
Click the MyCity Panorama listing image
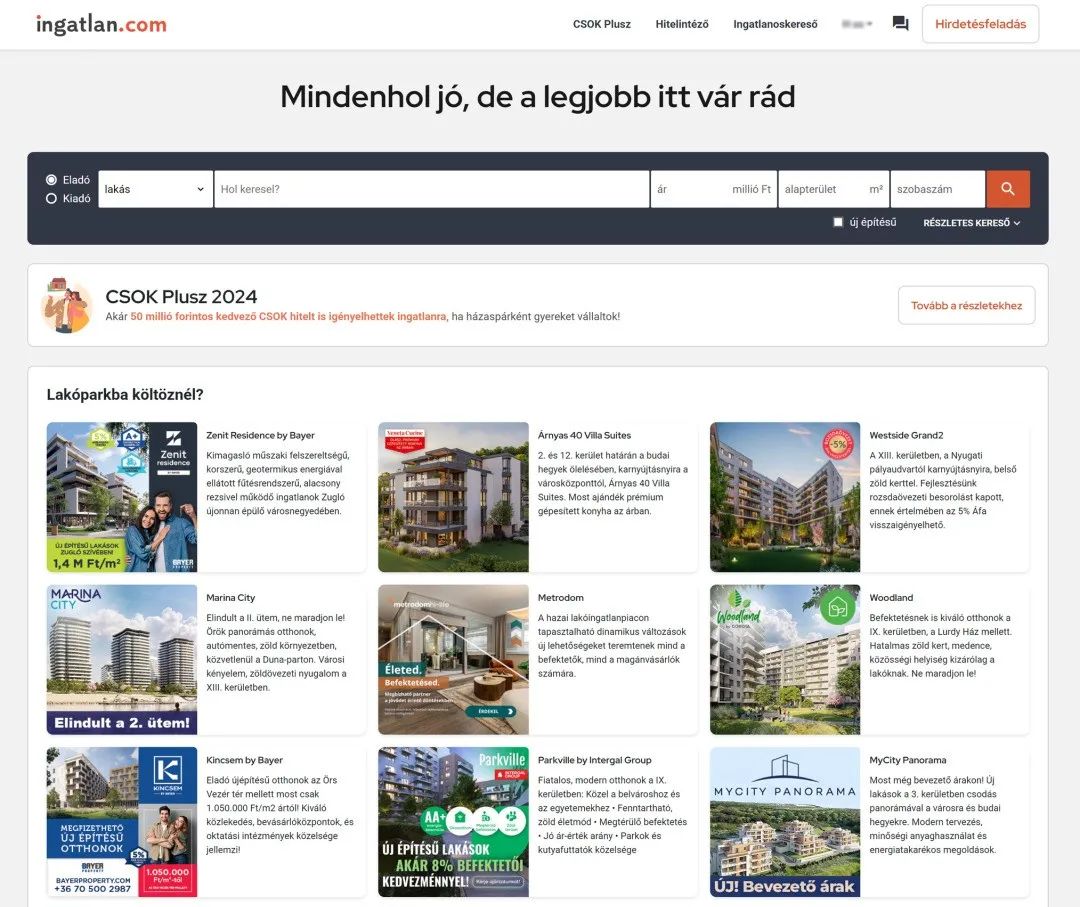(785, 821)
